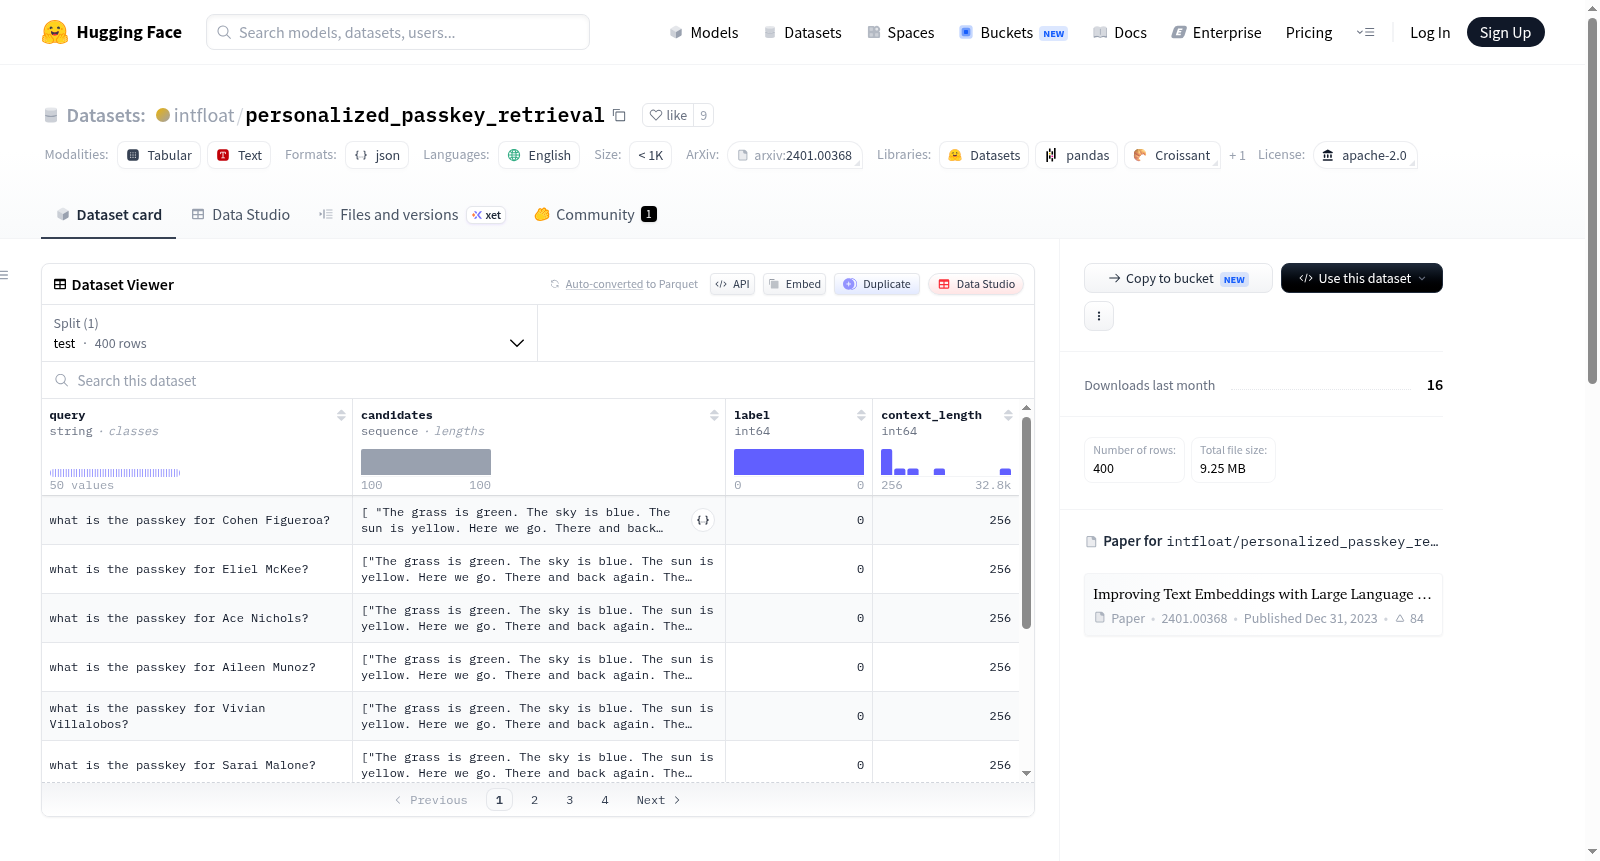Image resolution: width=1600 pixels, height=861 pixels.
Task: Open the Improving Text Embeddings paper card
Action: (x=1263, y=605)
